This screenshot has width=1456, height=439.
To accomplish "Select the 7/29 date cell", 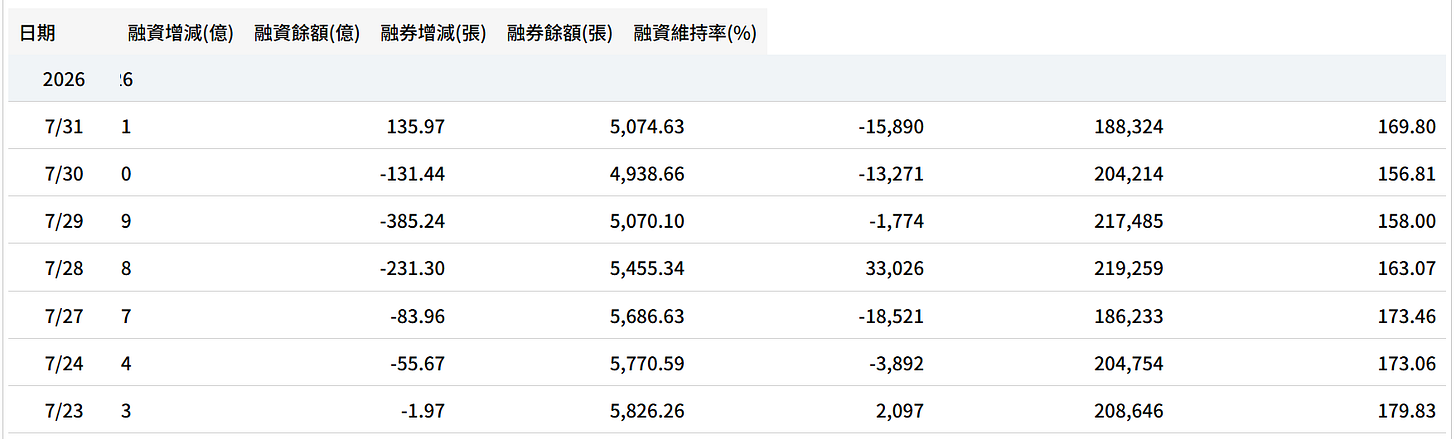I will coord(64,221).
